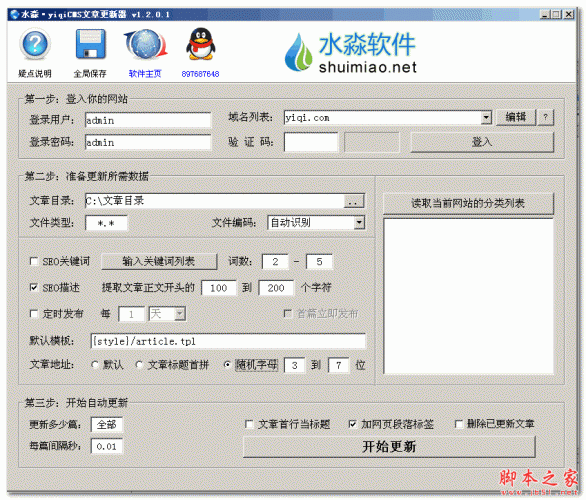This screenshot has width=586, height=500.
Task: Click 输入关键词列表 button
Action: click(x=159, y=261)
